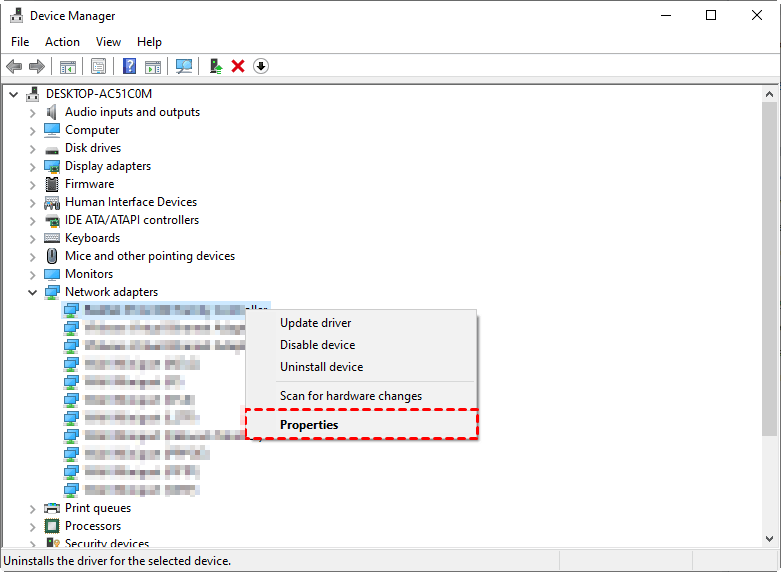Open the File menu
781x572 pixels.
click(x=20, y=42)
